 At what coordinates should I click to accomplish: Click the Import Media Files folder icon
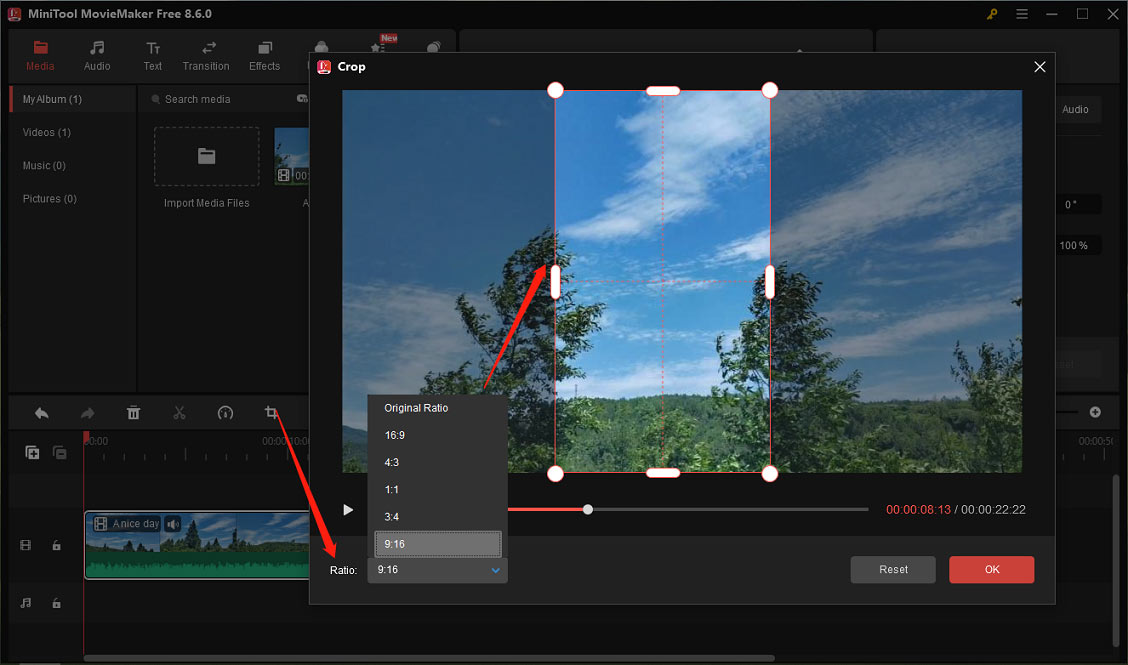[206, 156]
